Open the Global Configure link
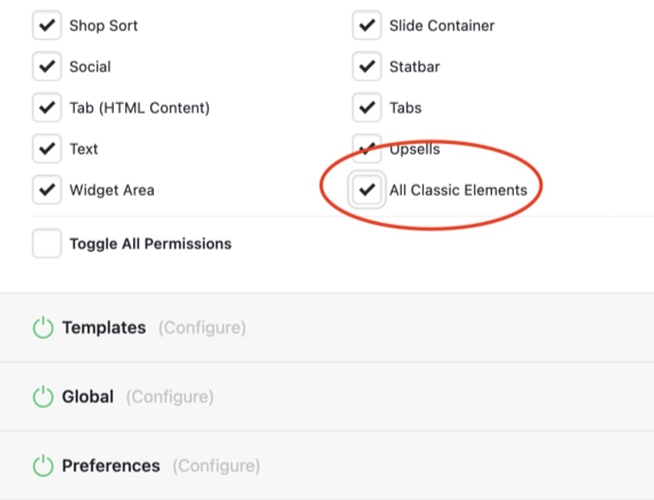The height and width of the screenshot is (500, 654). coord(170,397)
